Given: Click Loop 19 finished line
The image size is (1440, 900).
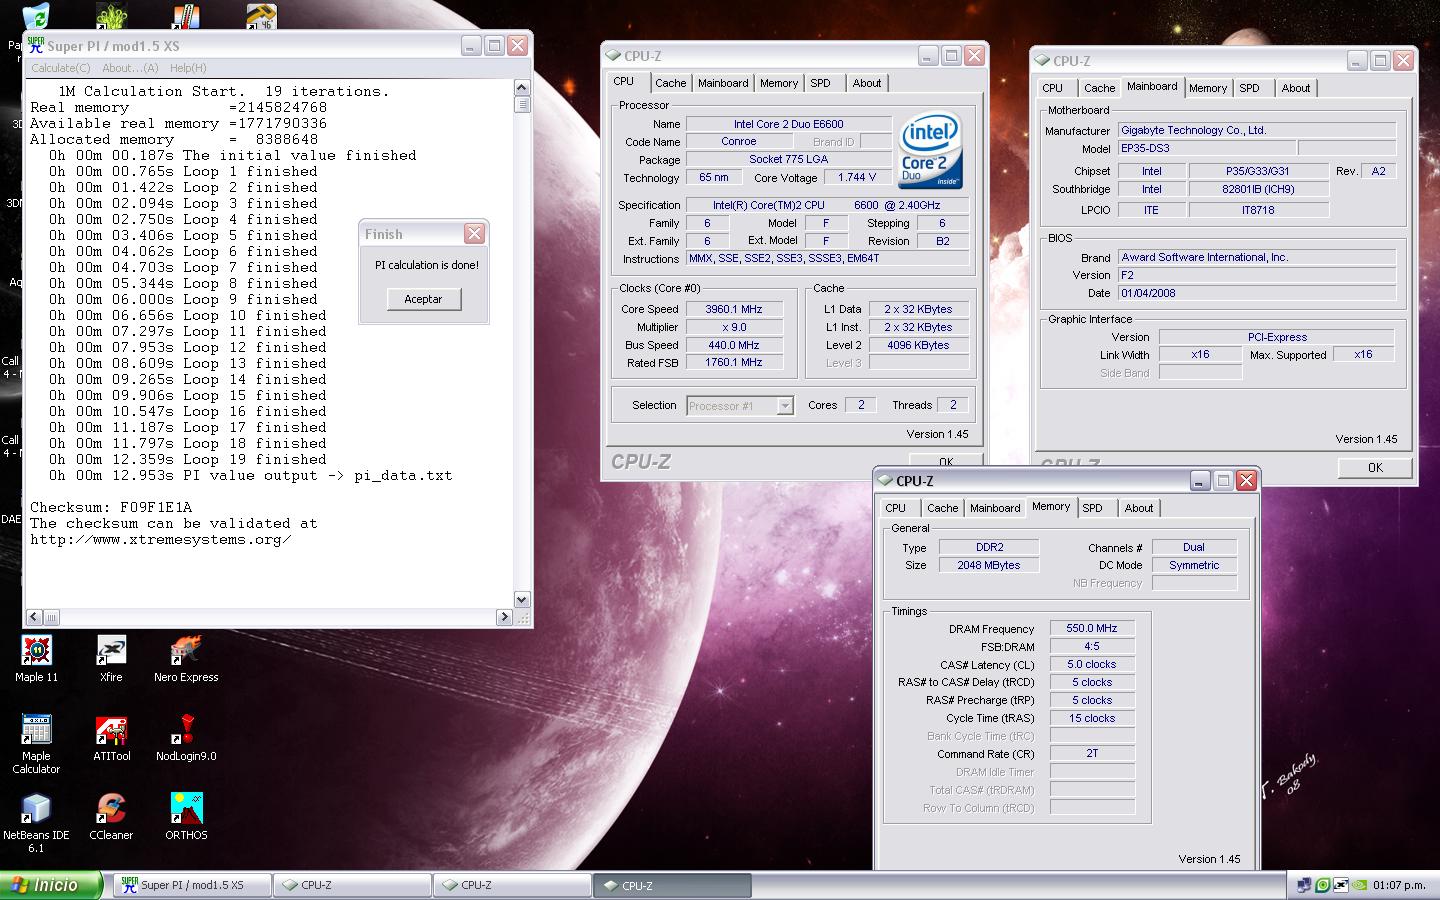Looking at the screenshot, I should pos(188,459).
